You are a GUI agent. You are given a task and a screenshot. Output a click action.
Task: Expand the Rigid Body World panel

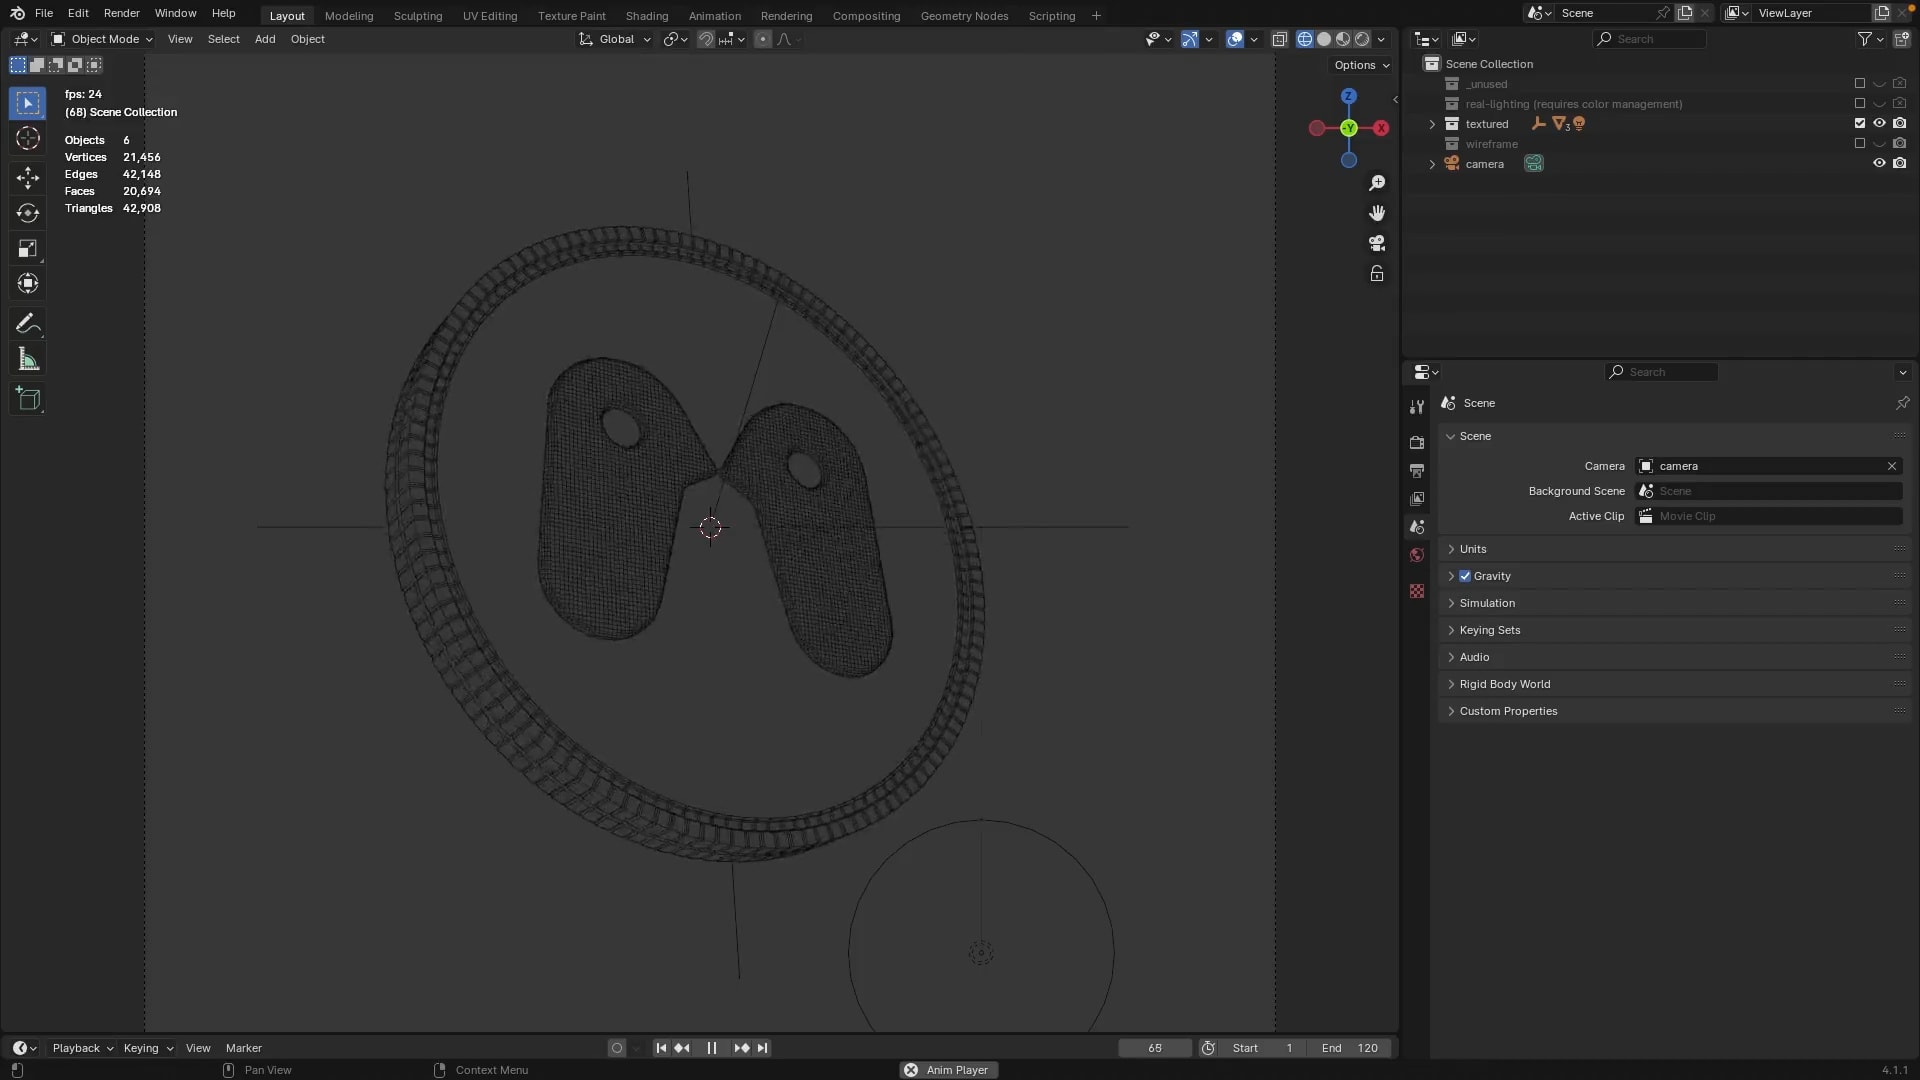click(x=1504, y=684)
